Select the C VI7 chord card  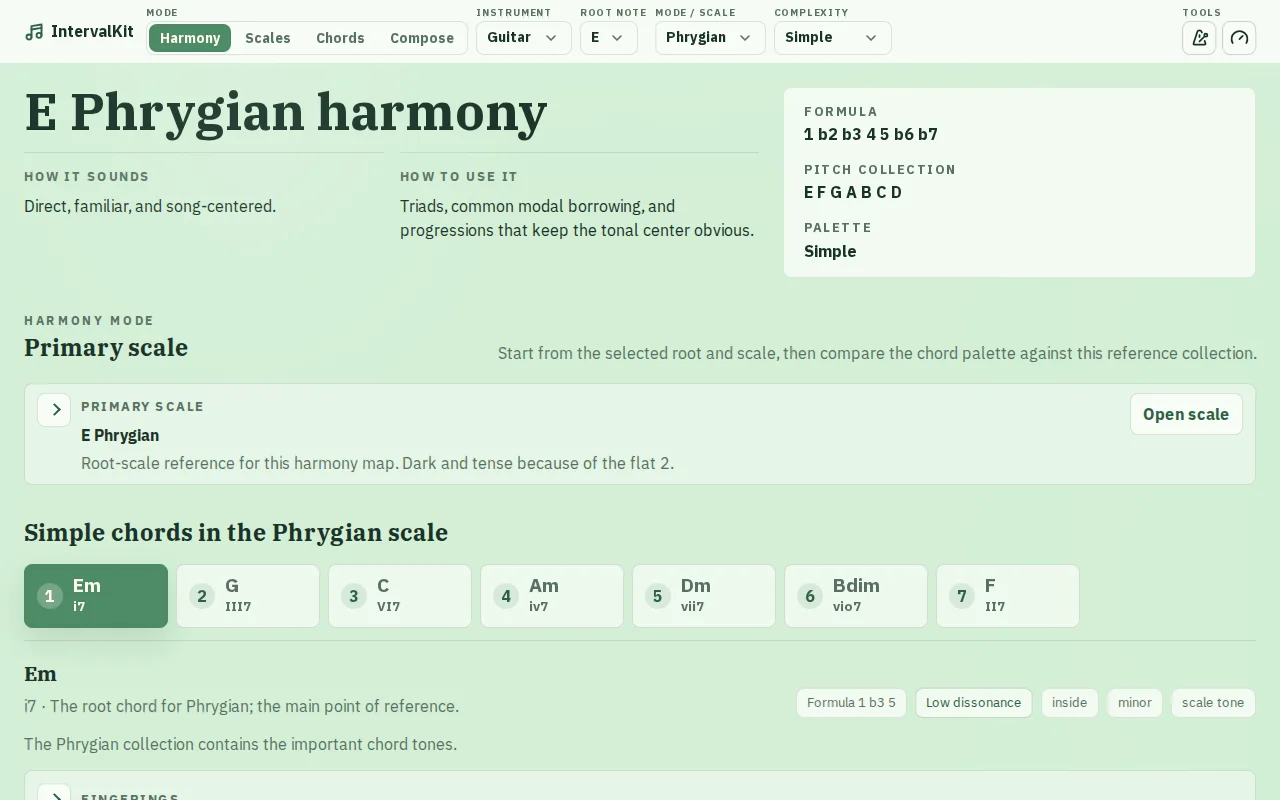point(400,596)
